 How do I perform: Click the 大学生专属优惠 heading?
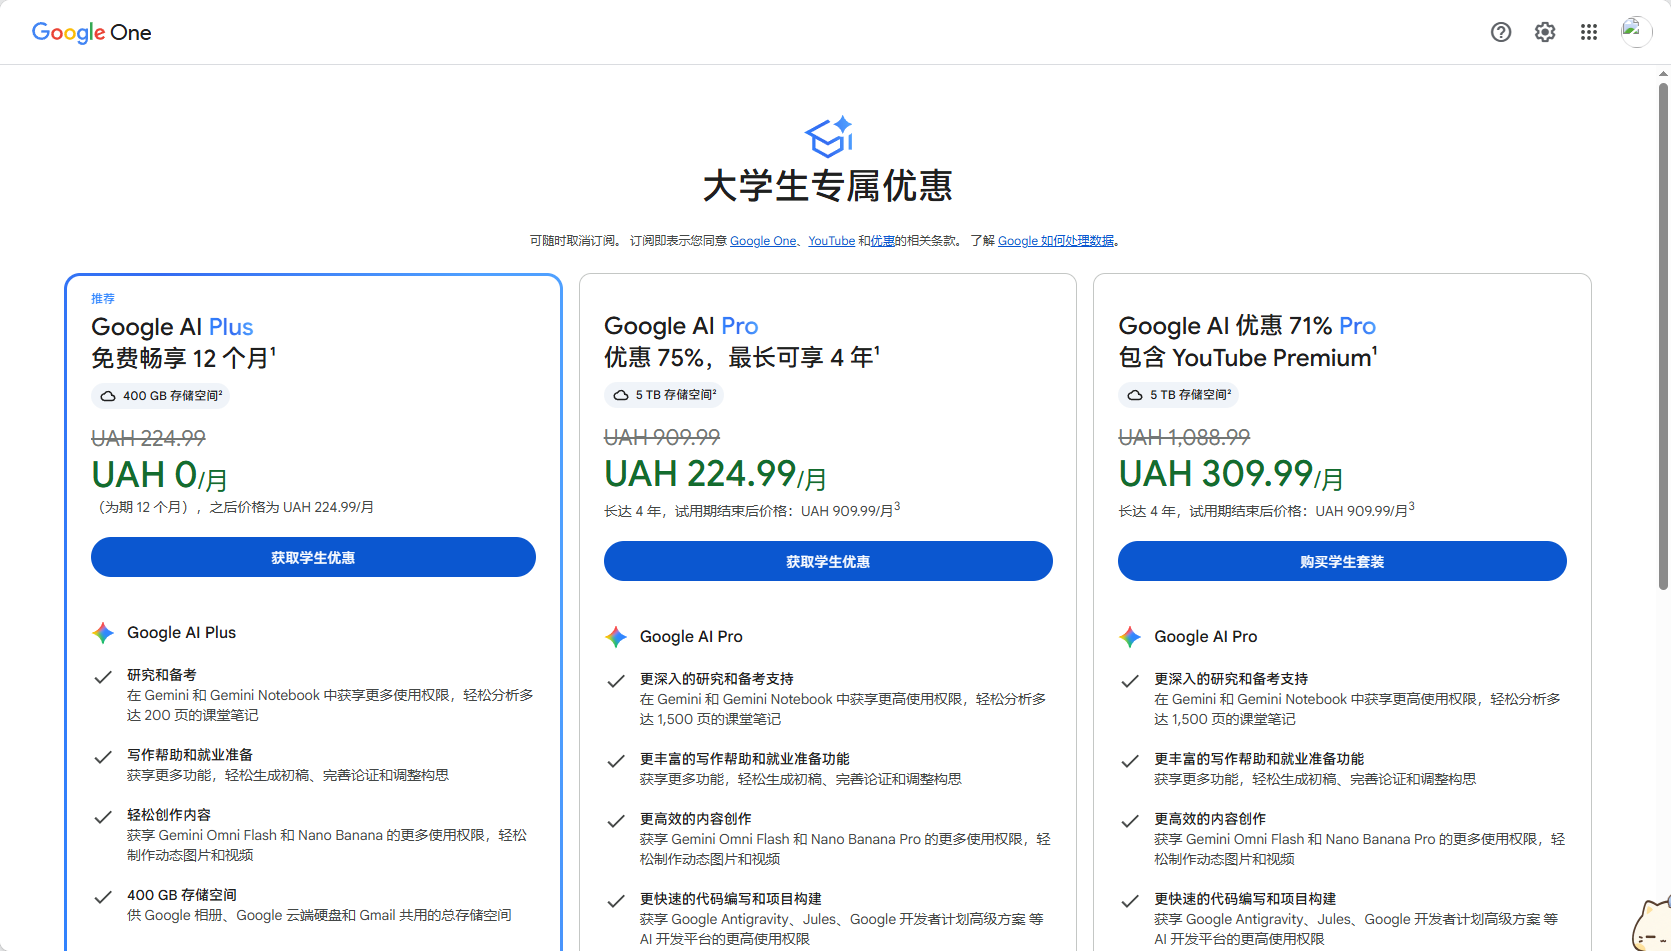(x=828, y=186)
